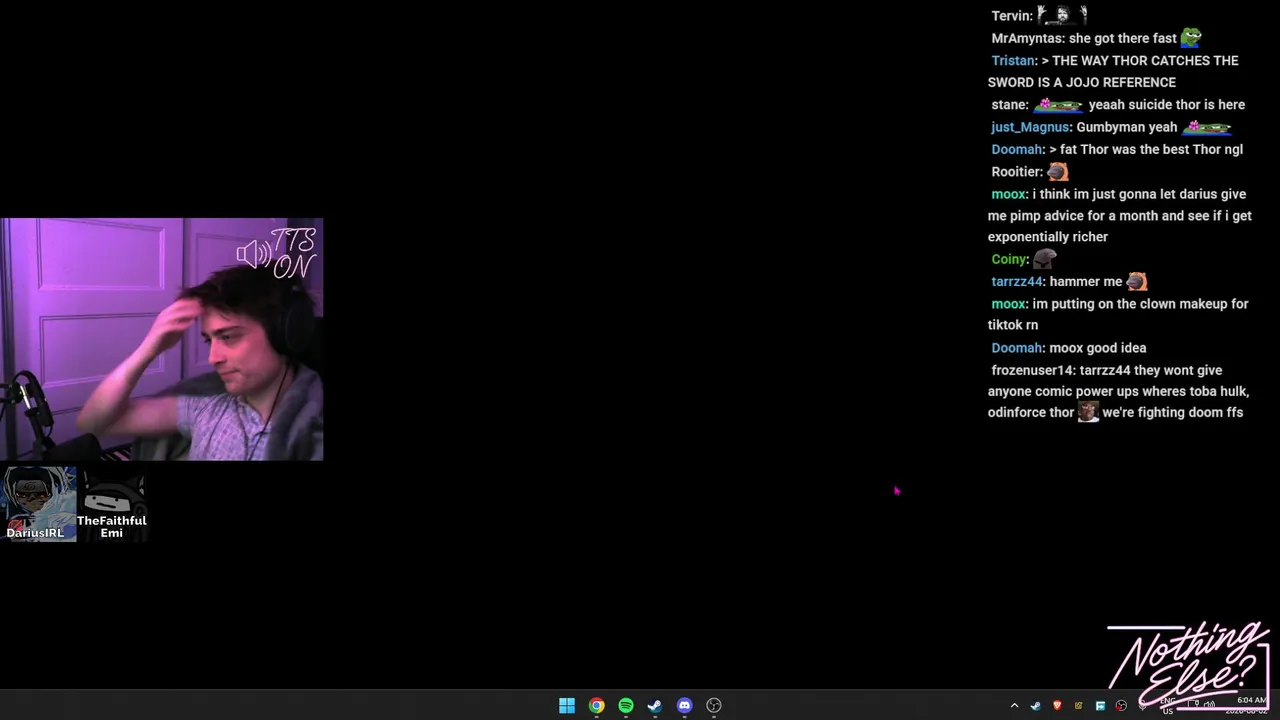Click the text "Gumbyman yeah" in chat

[1127, 127]
